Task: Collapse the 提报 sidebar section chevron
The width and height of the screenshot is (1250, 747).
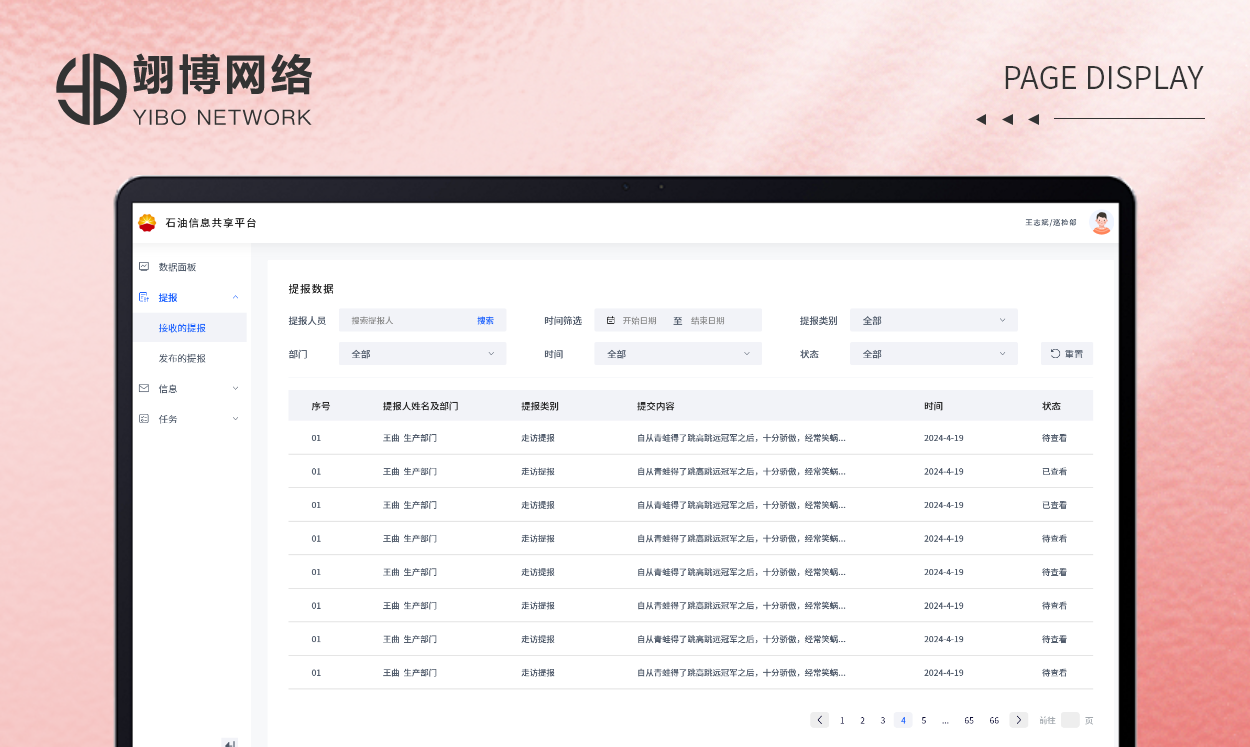Action: 235,297
